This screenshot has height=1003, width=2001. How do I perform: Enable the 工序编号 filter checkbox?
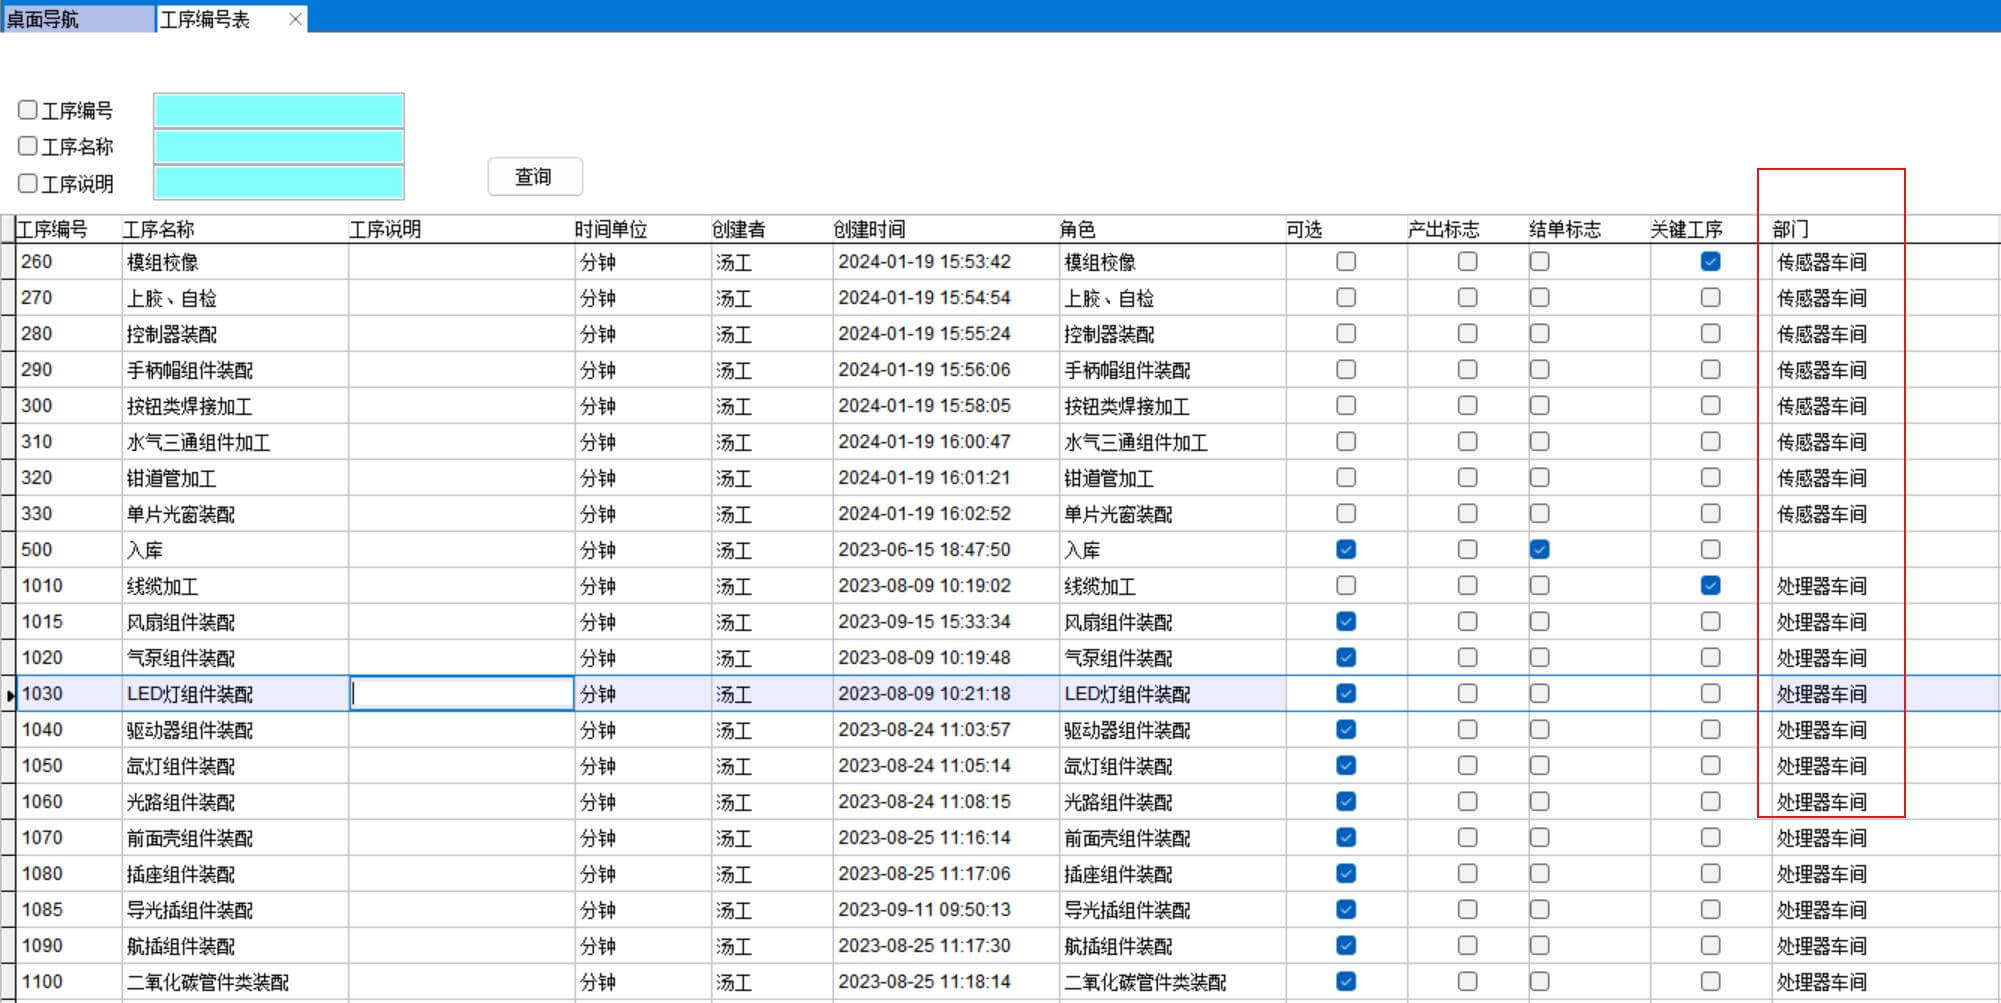tap(28, 110)
